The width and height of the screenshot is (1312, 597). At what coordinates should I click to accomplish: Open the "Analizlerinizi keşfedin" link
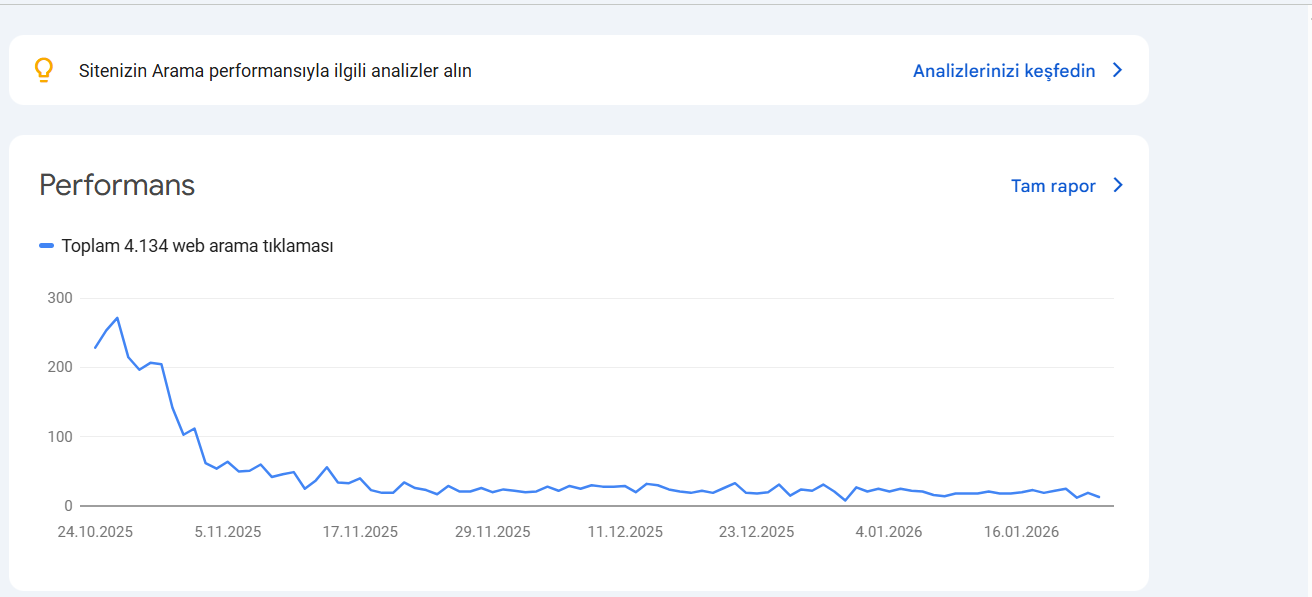tap(1003, 71)
